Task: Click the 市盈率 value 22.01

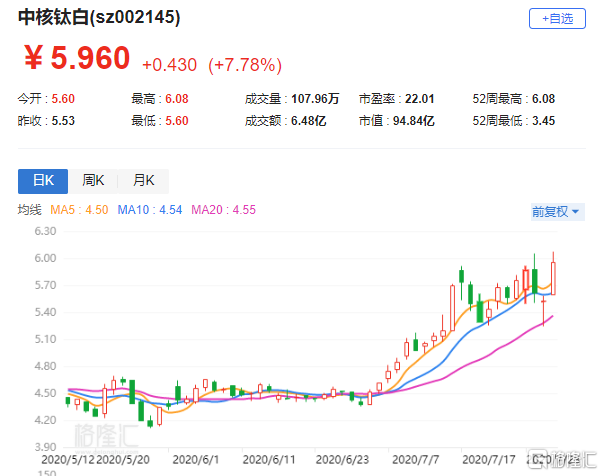Action: pyautogui.click(x=420, y=99)
